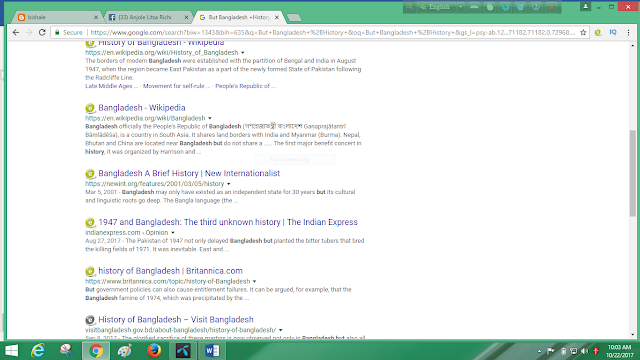The height and width of the screenshot is (360, 640).
Task: Click the page vertical scrollbar thumb
Action: coord(633,173)
